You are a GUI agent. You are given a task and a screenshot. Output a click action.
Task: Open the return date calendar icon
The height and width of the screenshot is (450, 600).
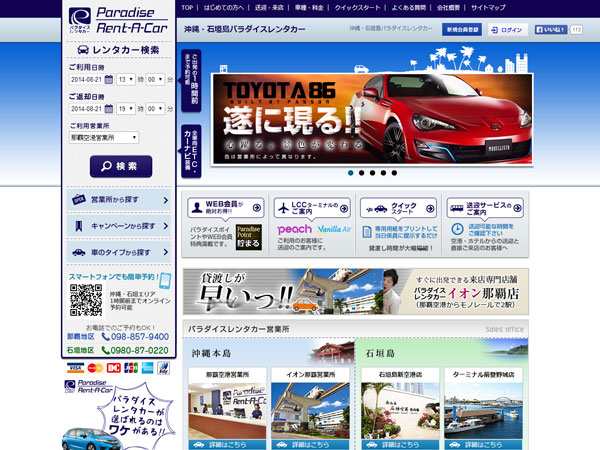pyautogui.click(x=109, y=108)
